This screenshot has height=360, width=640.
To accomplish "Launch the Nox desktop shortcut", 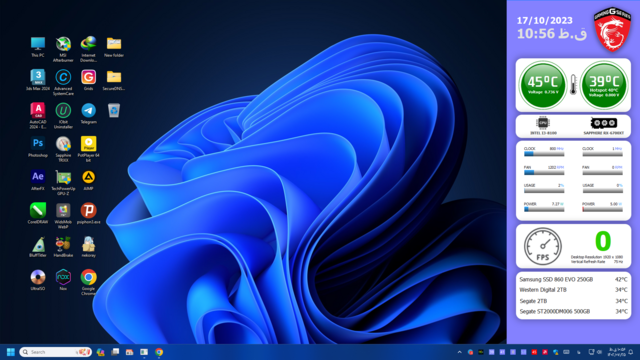I will [x=63, y=280].
